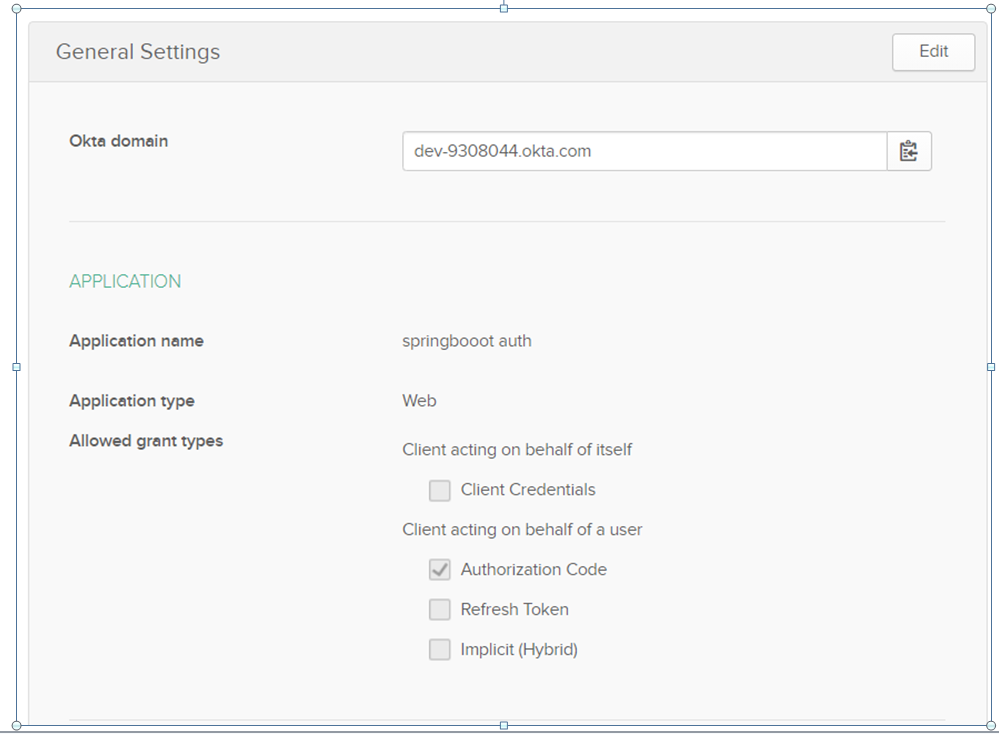Click the Client acting on behalf of a user text
Image resolution: width=999 pixels, height=734 pixels.
click(522, 529)
